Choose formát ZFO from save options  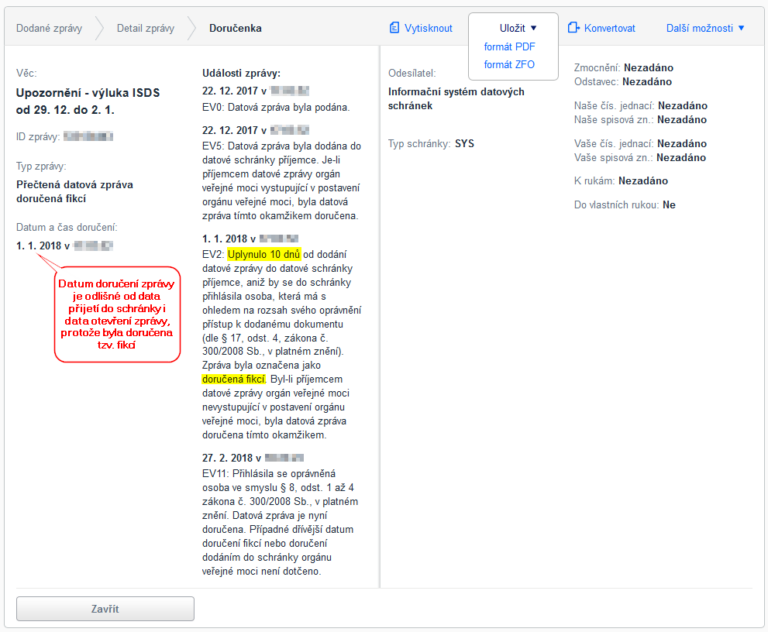pyautogui.click(x=509, y=64)
